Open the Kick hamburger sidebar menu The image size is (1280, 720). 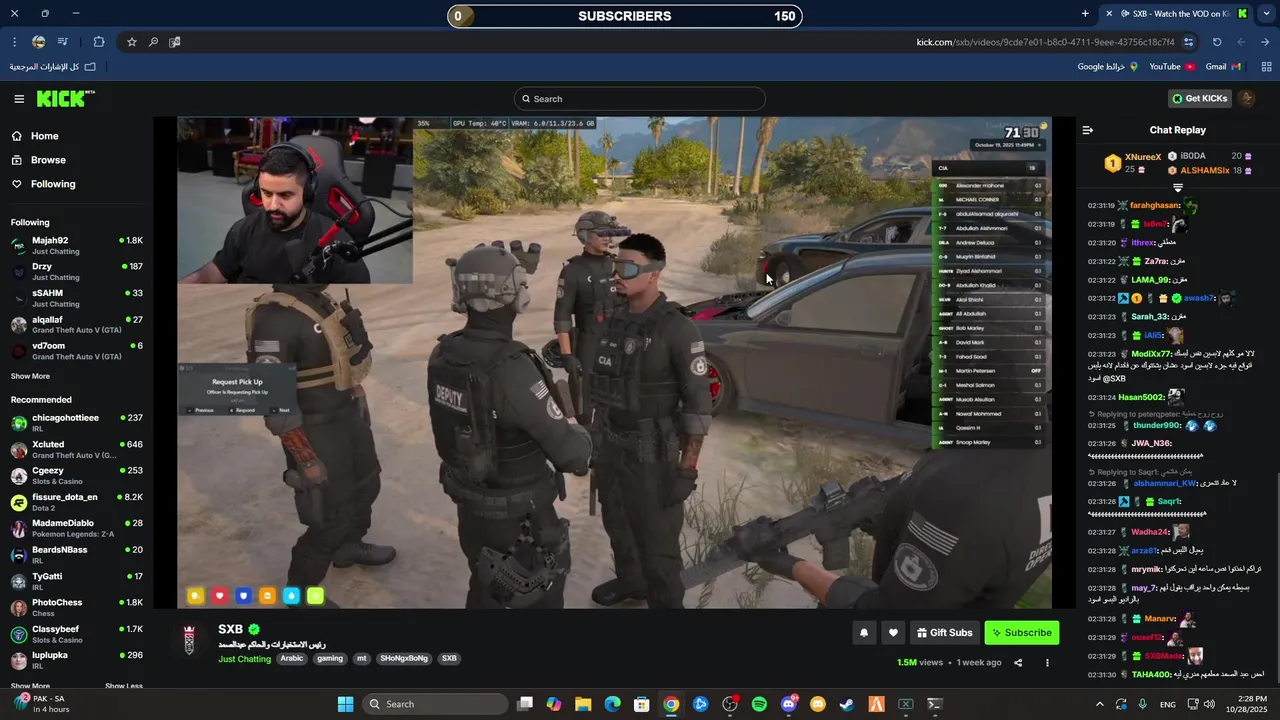[x=19, y=98]
